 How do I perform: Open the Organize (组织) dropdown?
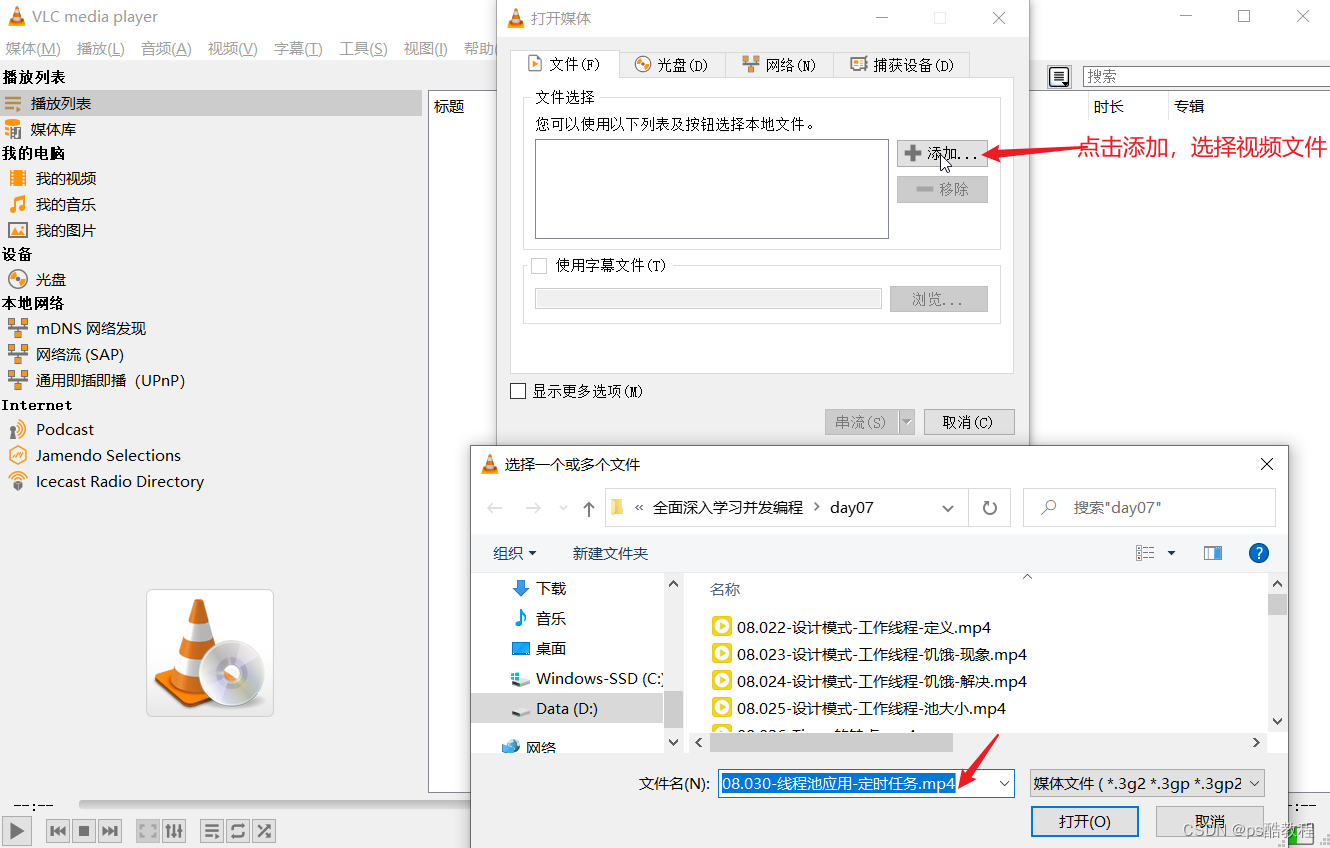(x=515, y=553)
